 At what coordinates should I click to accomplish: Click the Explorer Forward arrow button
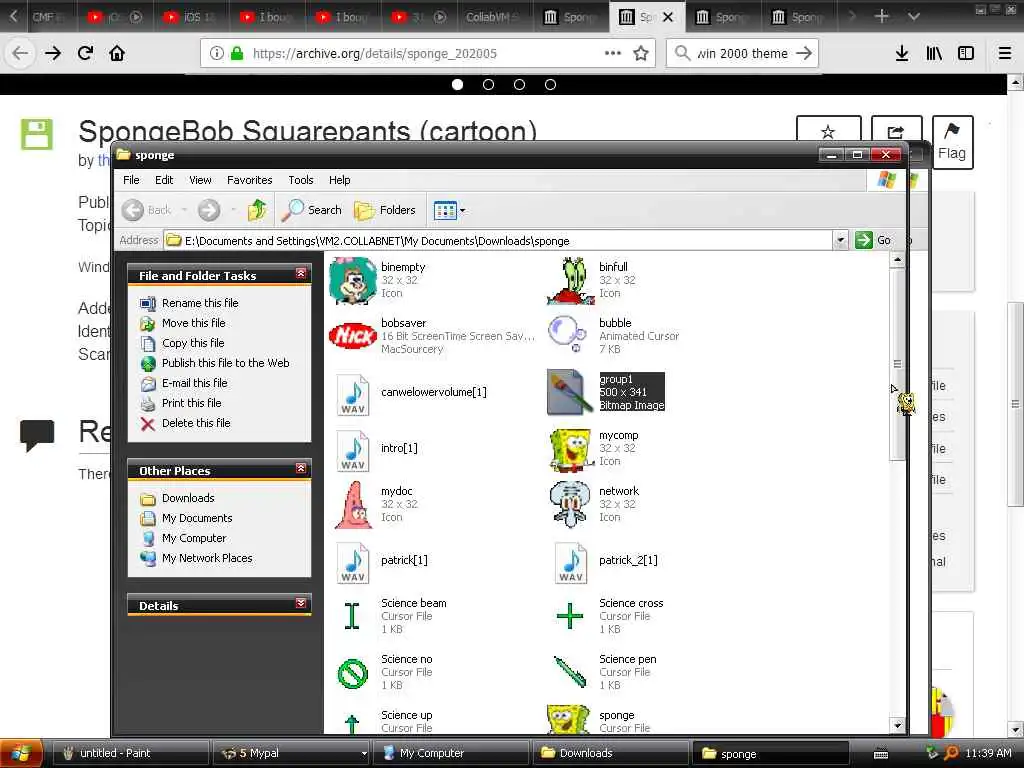[x=209, y=210]
